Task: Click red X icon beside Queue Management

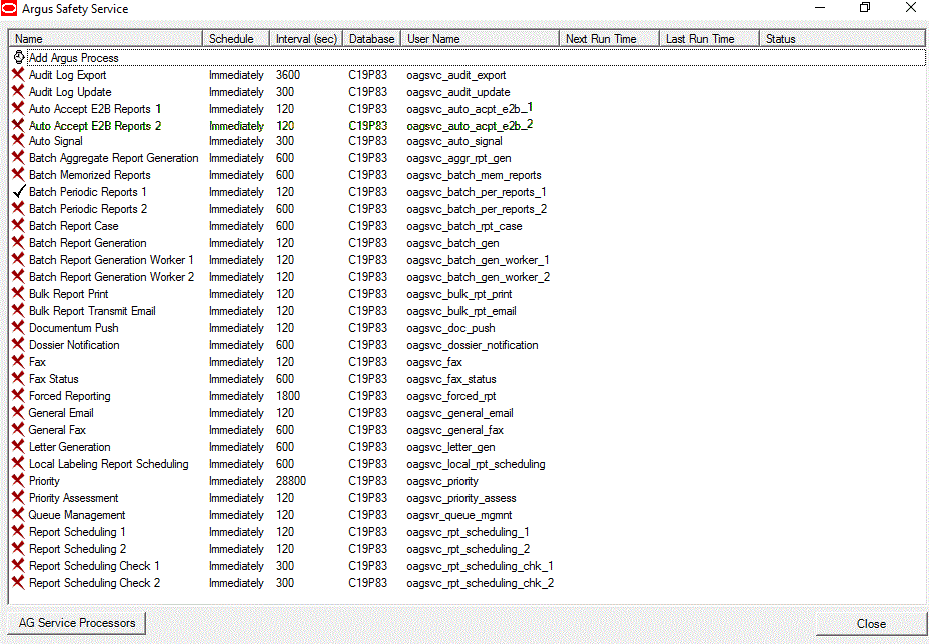Action: 18,515
